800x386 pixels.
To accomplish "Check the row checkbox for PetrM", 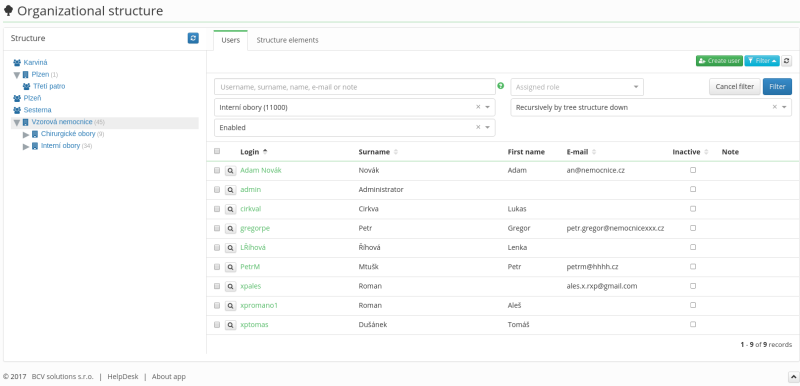I will 217,267.
